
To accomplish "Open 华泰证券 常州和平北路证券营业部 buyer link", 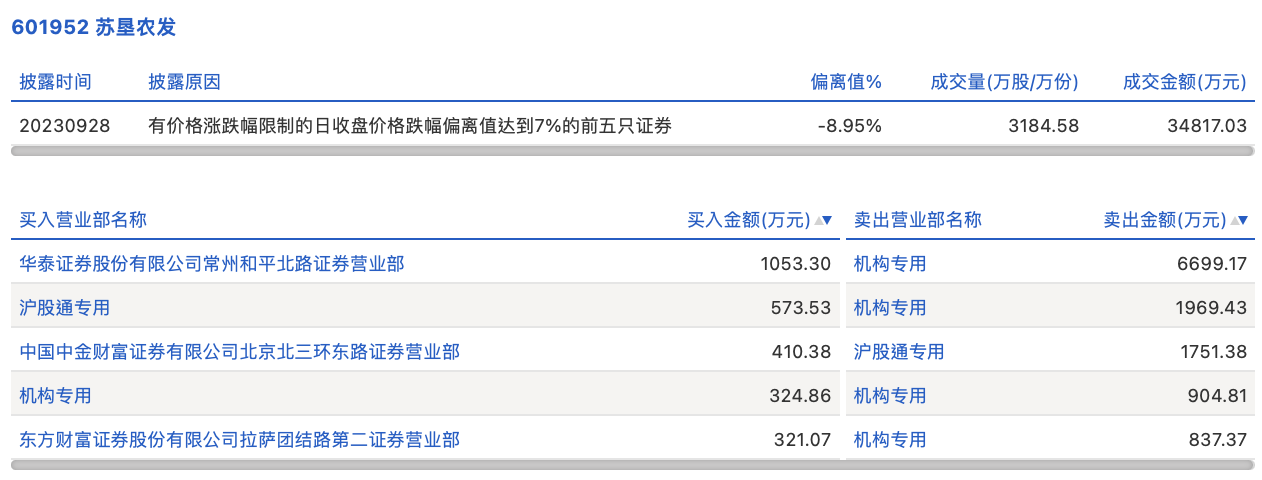I will 212,264.
